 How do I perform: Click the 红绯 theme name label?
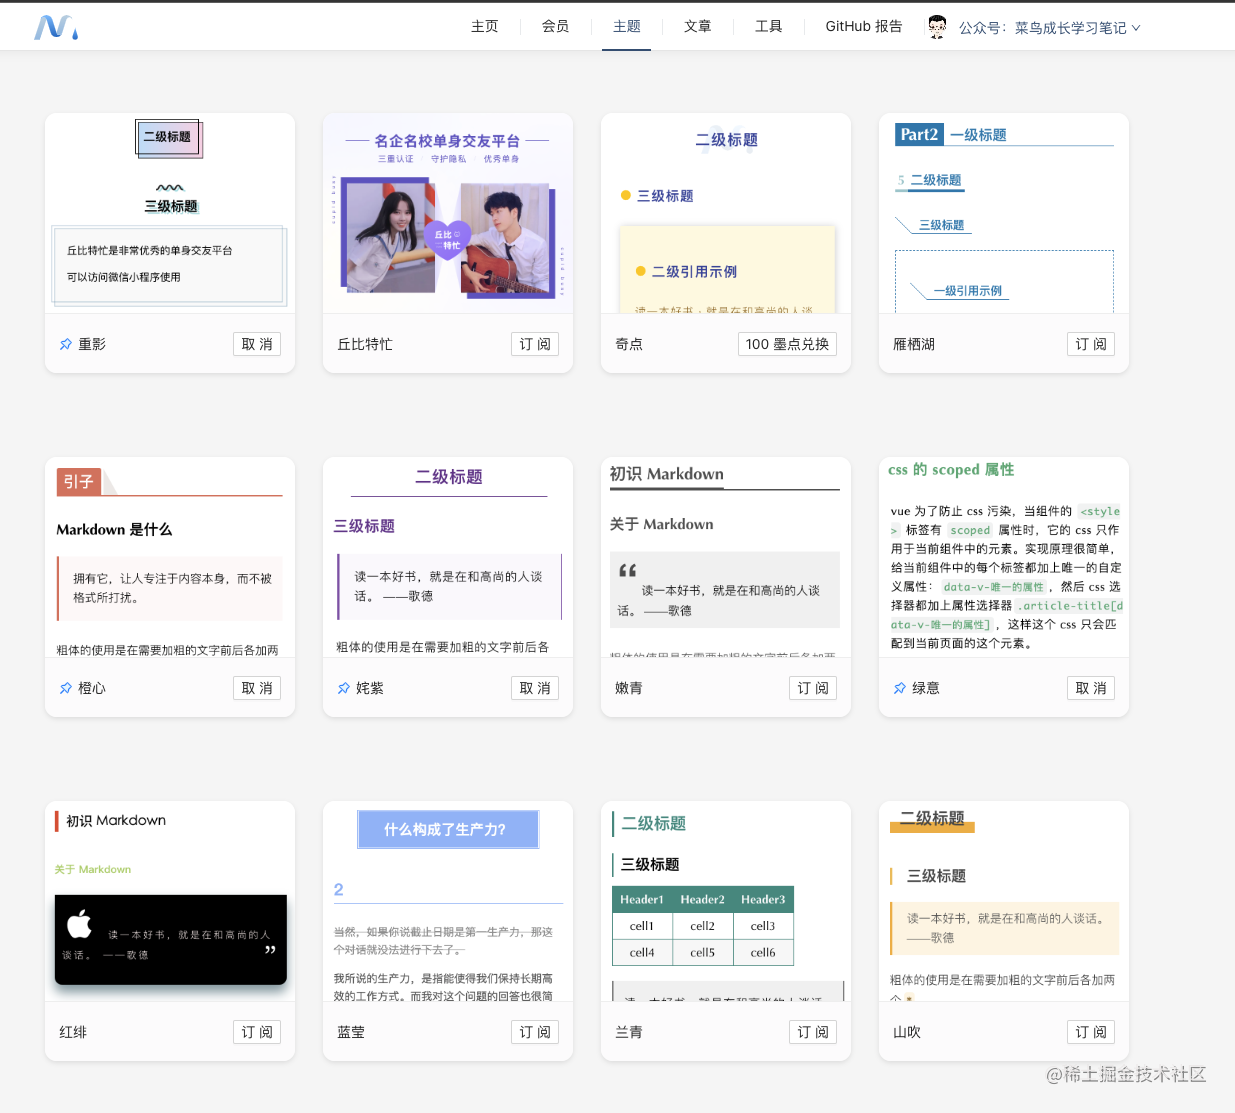click(x=73, y=1032)
